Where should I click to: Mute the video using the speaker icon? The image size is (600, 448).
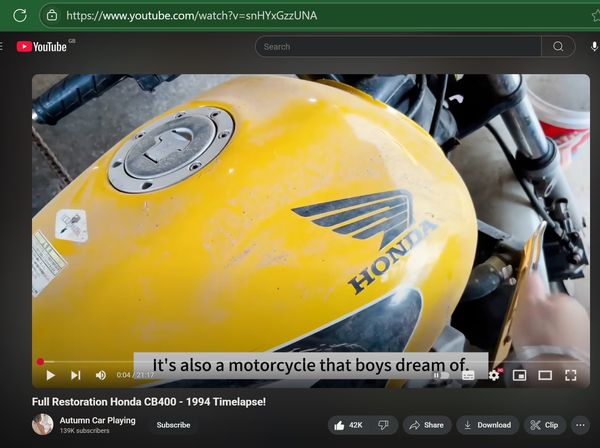[101, 375]
